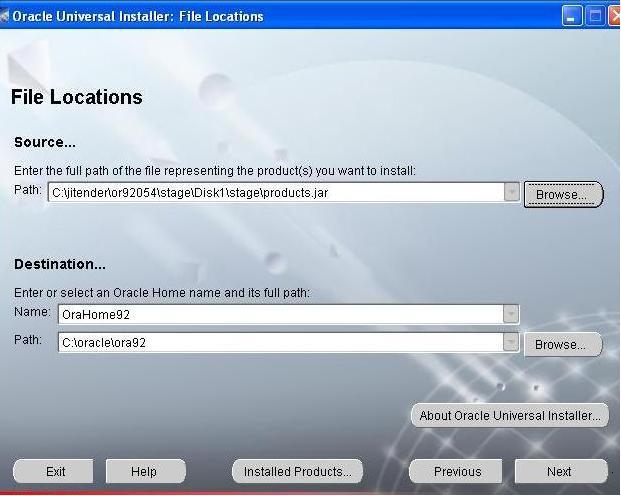
Task: Click the Source... section label
Action: (45, 142)
